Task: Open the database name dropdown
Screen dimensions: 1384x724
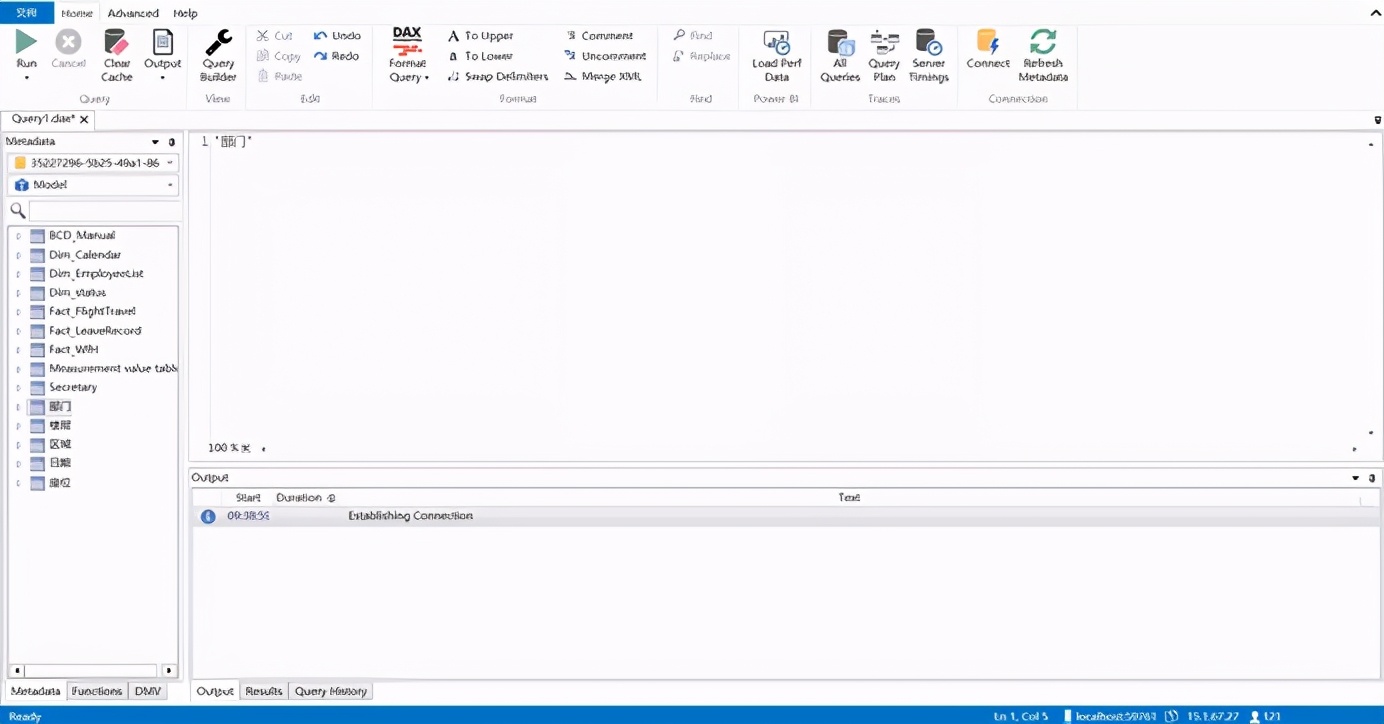Action: (x=93, y=162)
